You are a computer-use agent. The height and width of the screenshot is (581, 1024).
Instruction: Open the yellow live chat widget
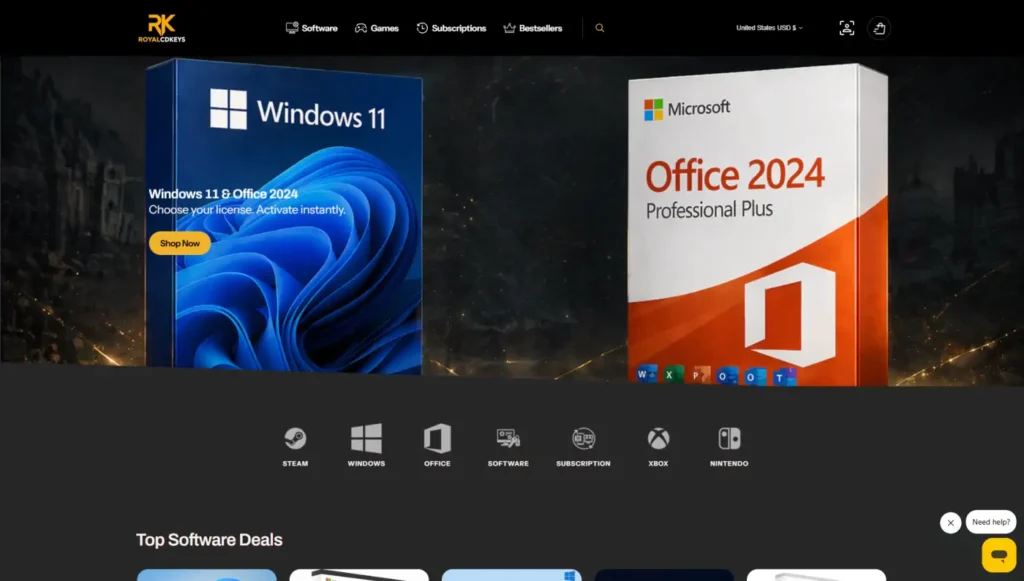[999, 555]
